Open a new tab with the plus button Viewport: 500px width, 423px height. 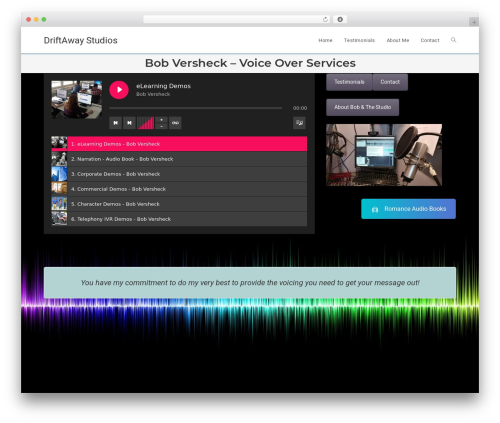tap(474, 22)
